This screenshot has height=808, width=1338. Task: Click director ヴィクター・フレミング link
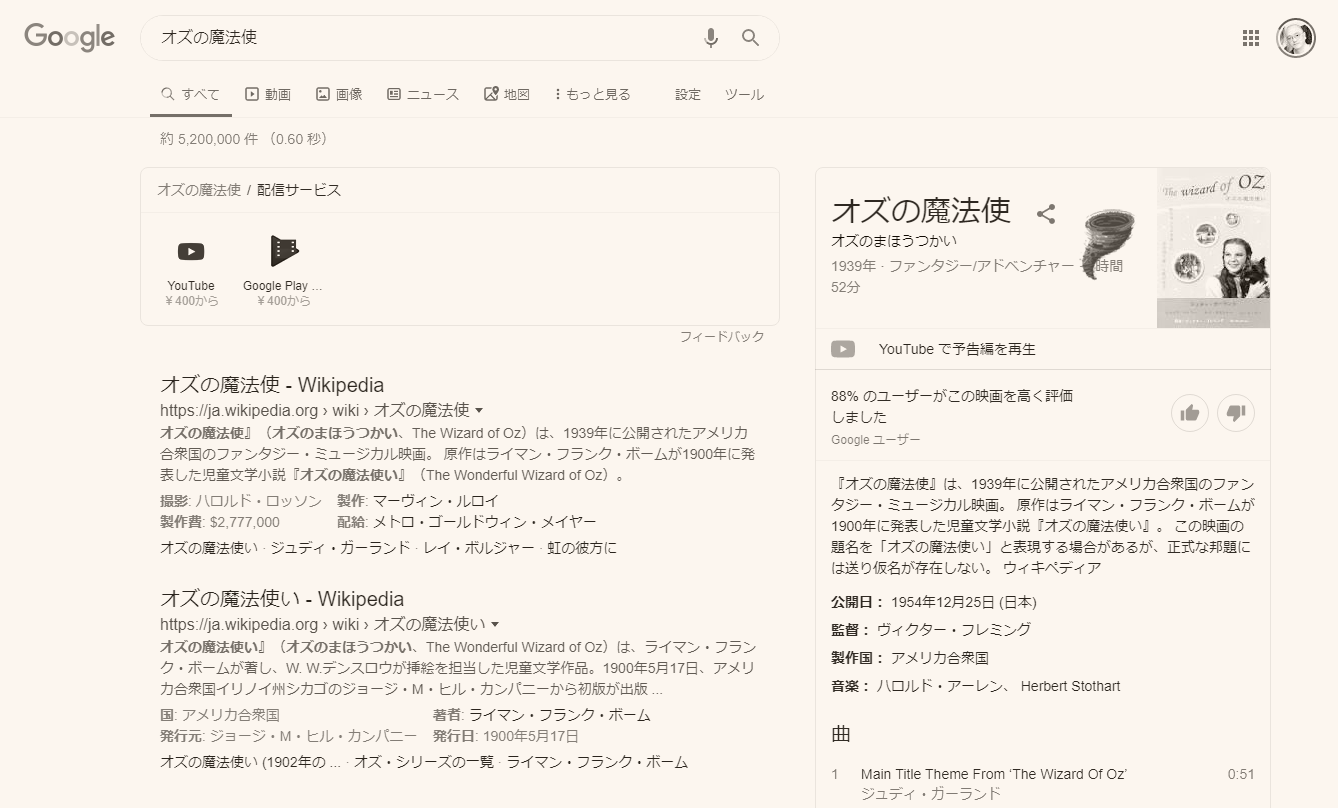pos(953,629)
